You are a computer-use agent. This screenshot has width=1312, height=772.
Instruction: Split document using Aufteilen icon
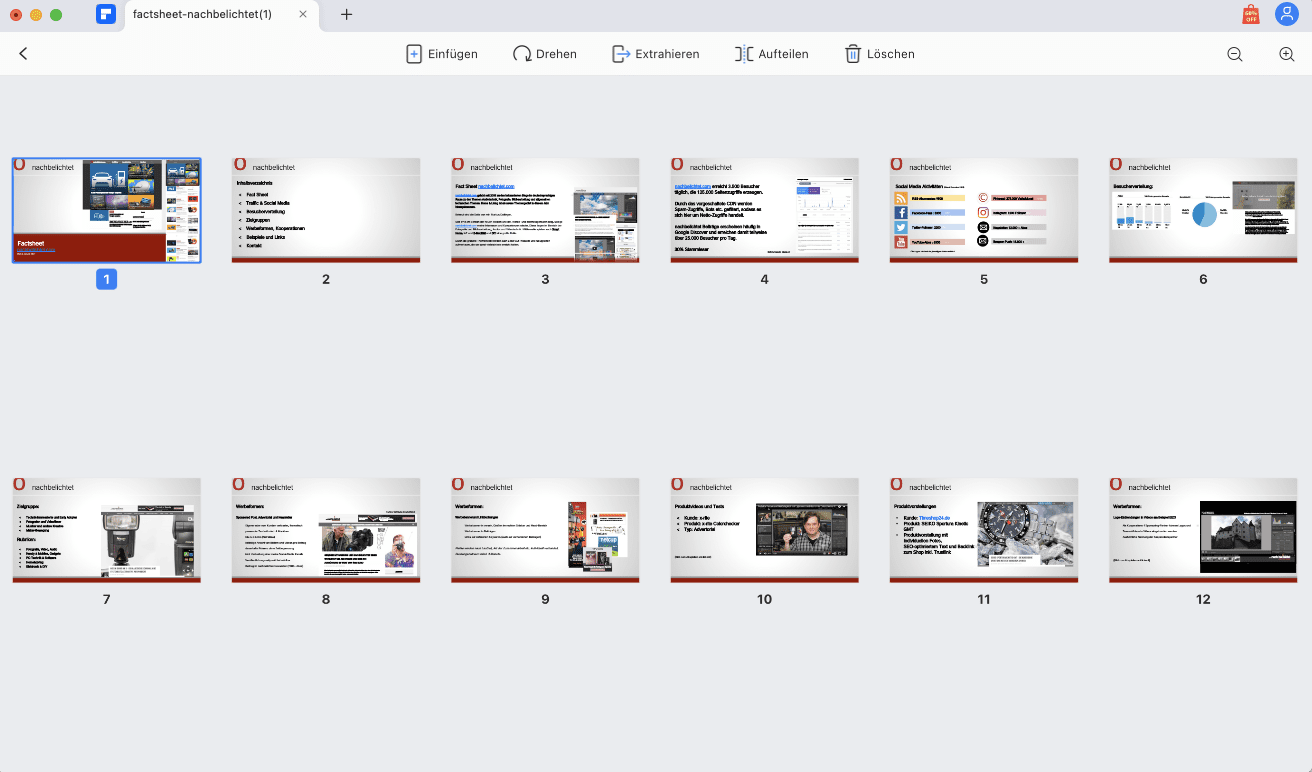[744, 54]
